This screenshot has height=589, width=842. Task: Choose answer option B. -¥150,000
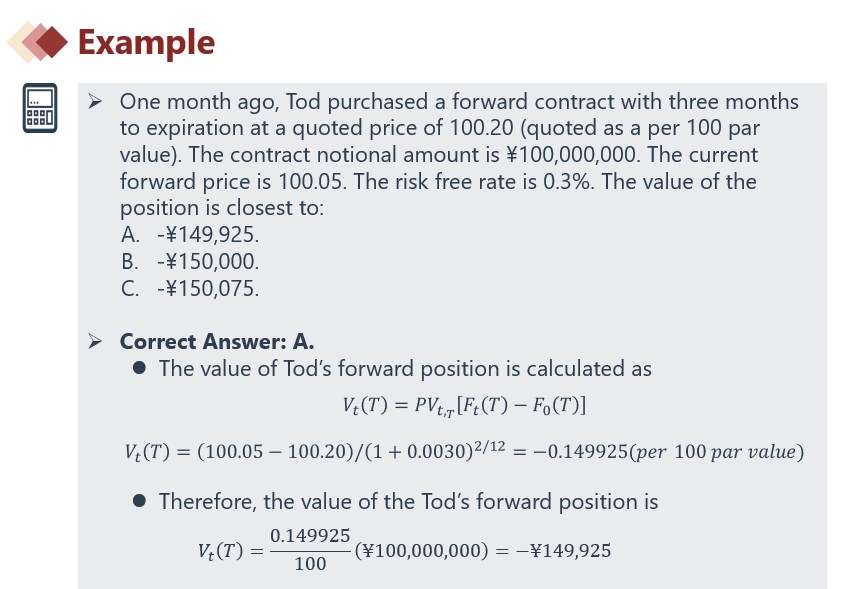(189, 263)
